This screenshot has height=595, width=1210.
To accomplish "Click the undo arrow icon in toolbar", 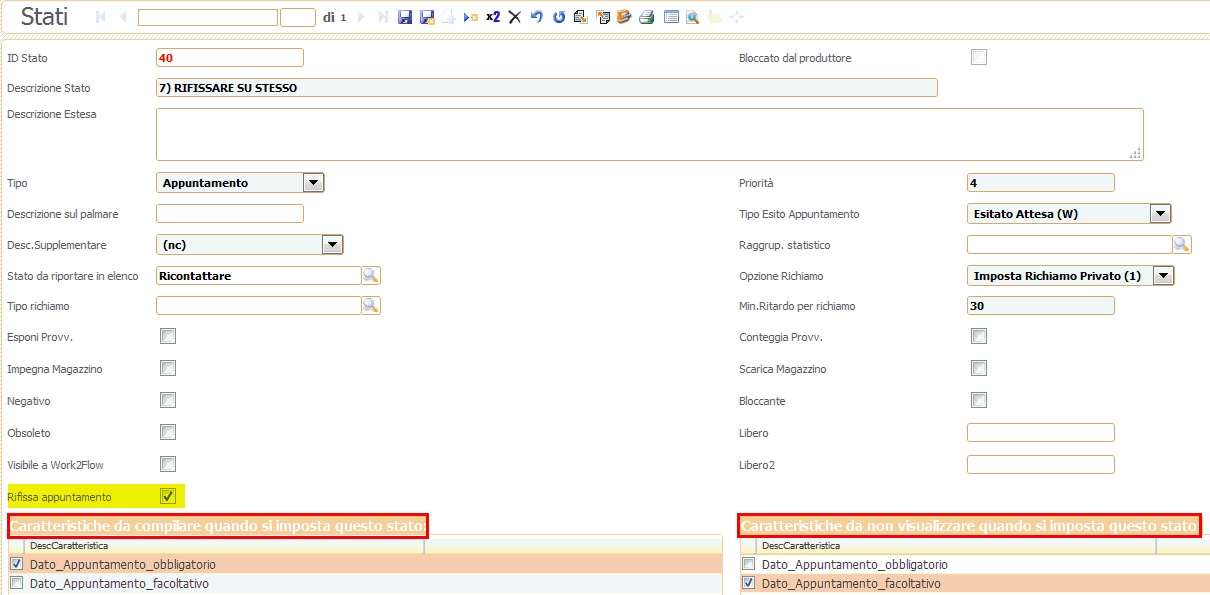I will (x=537, y=17).
